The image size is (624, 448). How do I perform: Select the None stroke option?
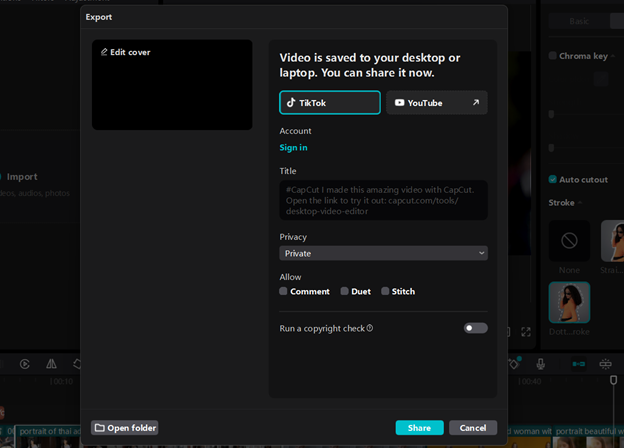569,241
